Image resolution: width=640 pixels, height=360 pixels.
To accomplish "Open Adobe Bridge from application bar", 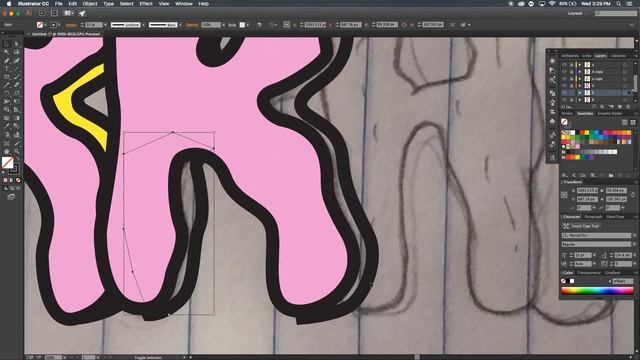I will pyautogui.click(x=42, y=13).
